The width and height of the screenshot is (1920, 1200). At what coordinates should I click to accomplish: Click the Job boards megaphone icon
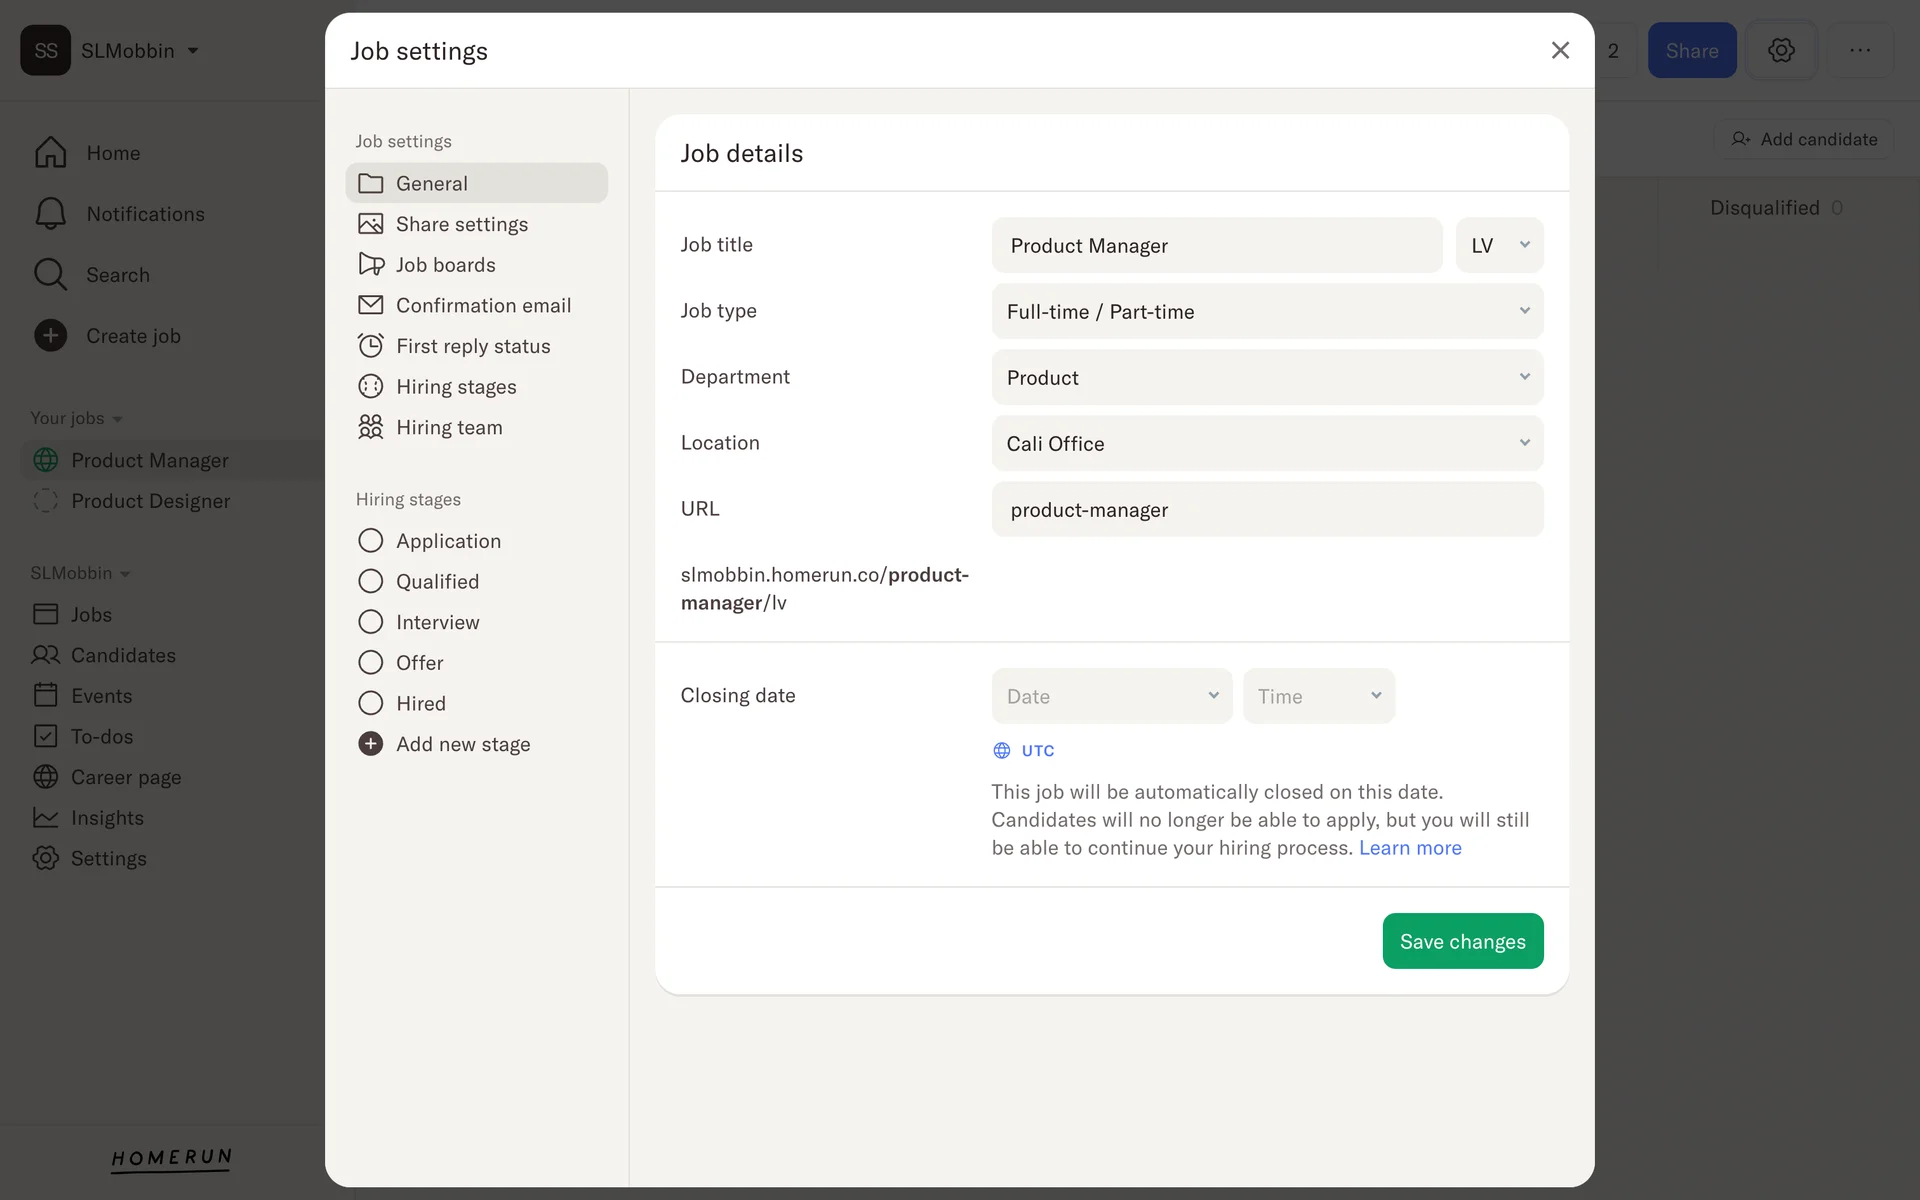370,264
